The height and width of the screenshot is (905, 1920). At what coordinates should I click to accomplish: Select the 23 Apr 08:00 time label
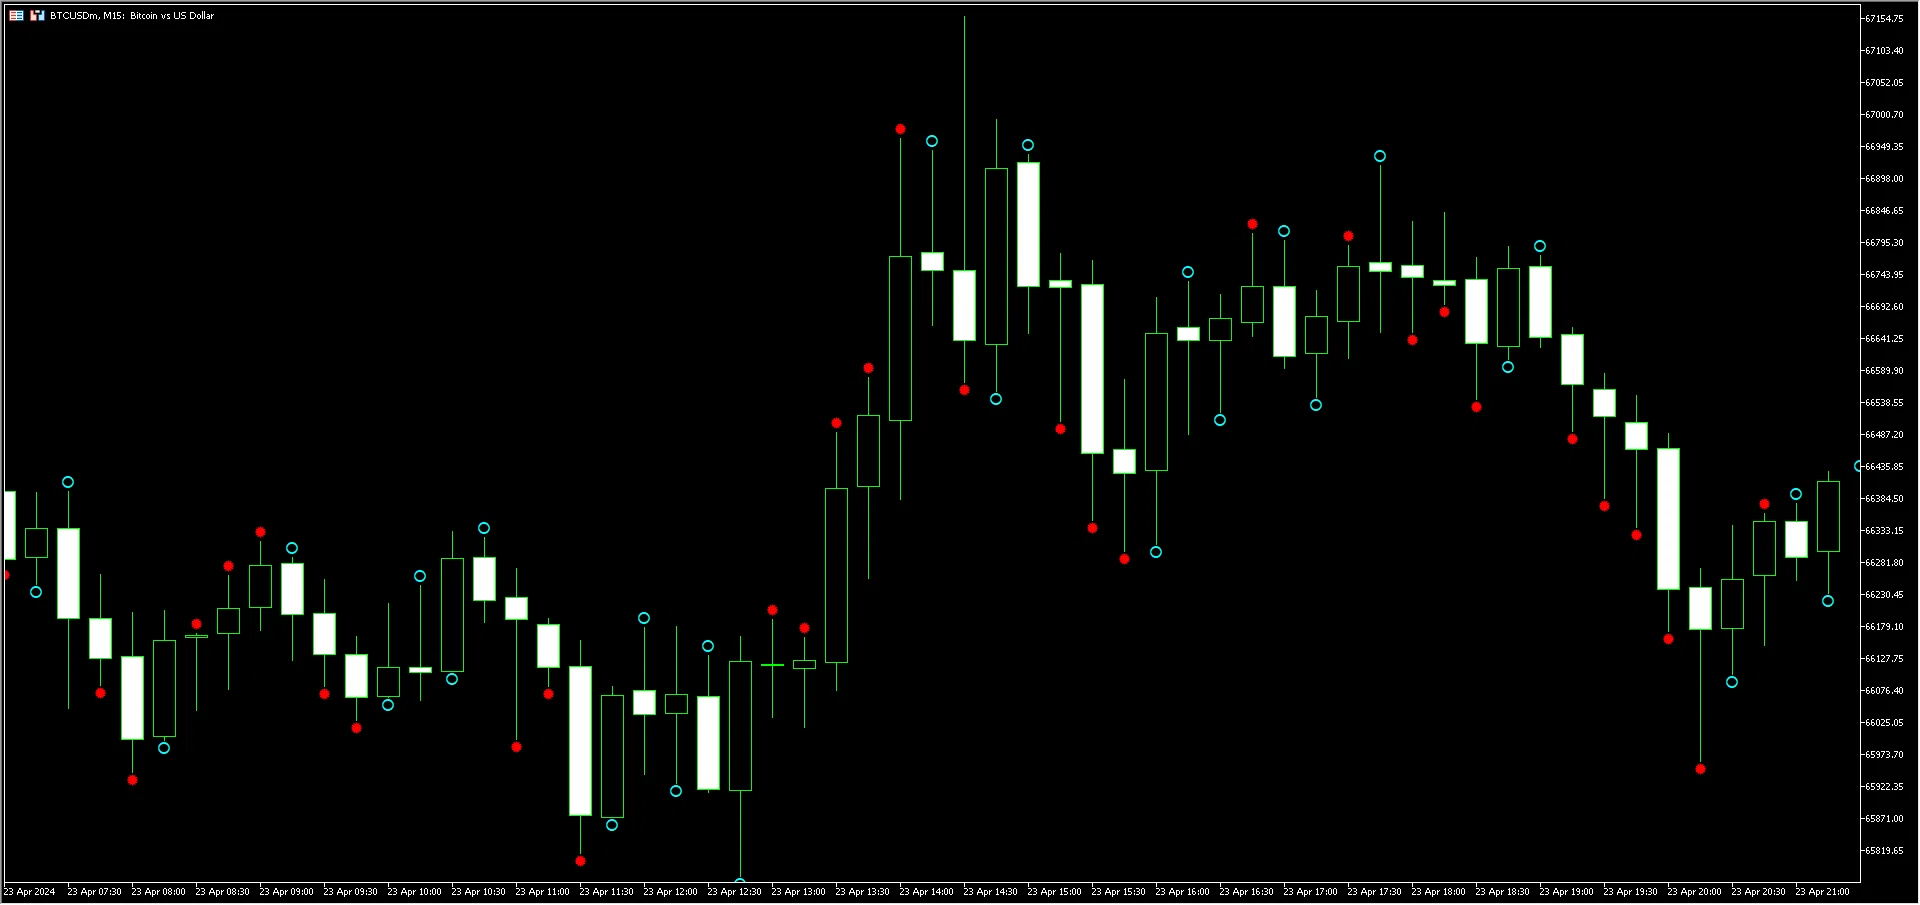pyautogui.click(x=158, y=892)
